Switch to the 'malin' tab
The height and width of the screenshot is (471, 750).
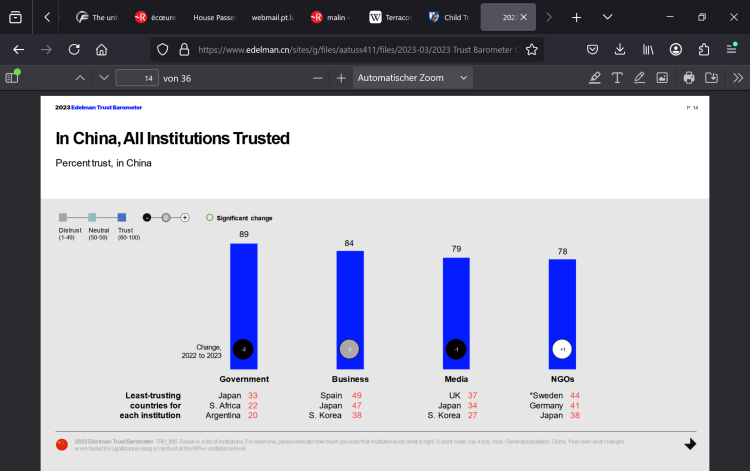(331, 17)
